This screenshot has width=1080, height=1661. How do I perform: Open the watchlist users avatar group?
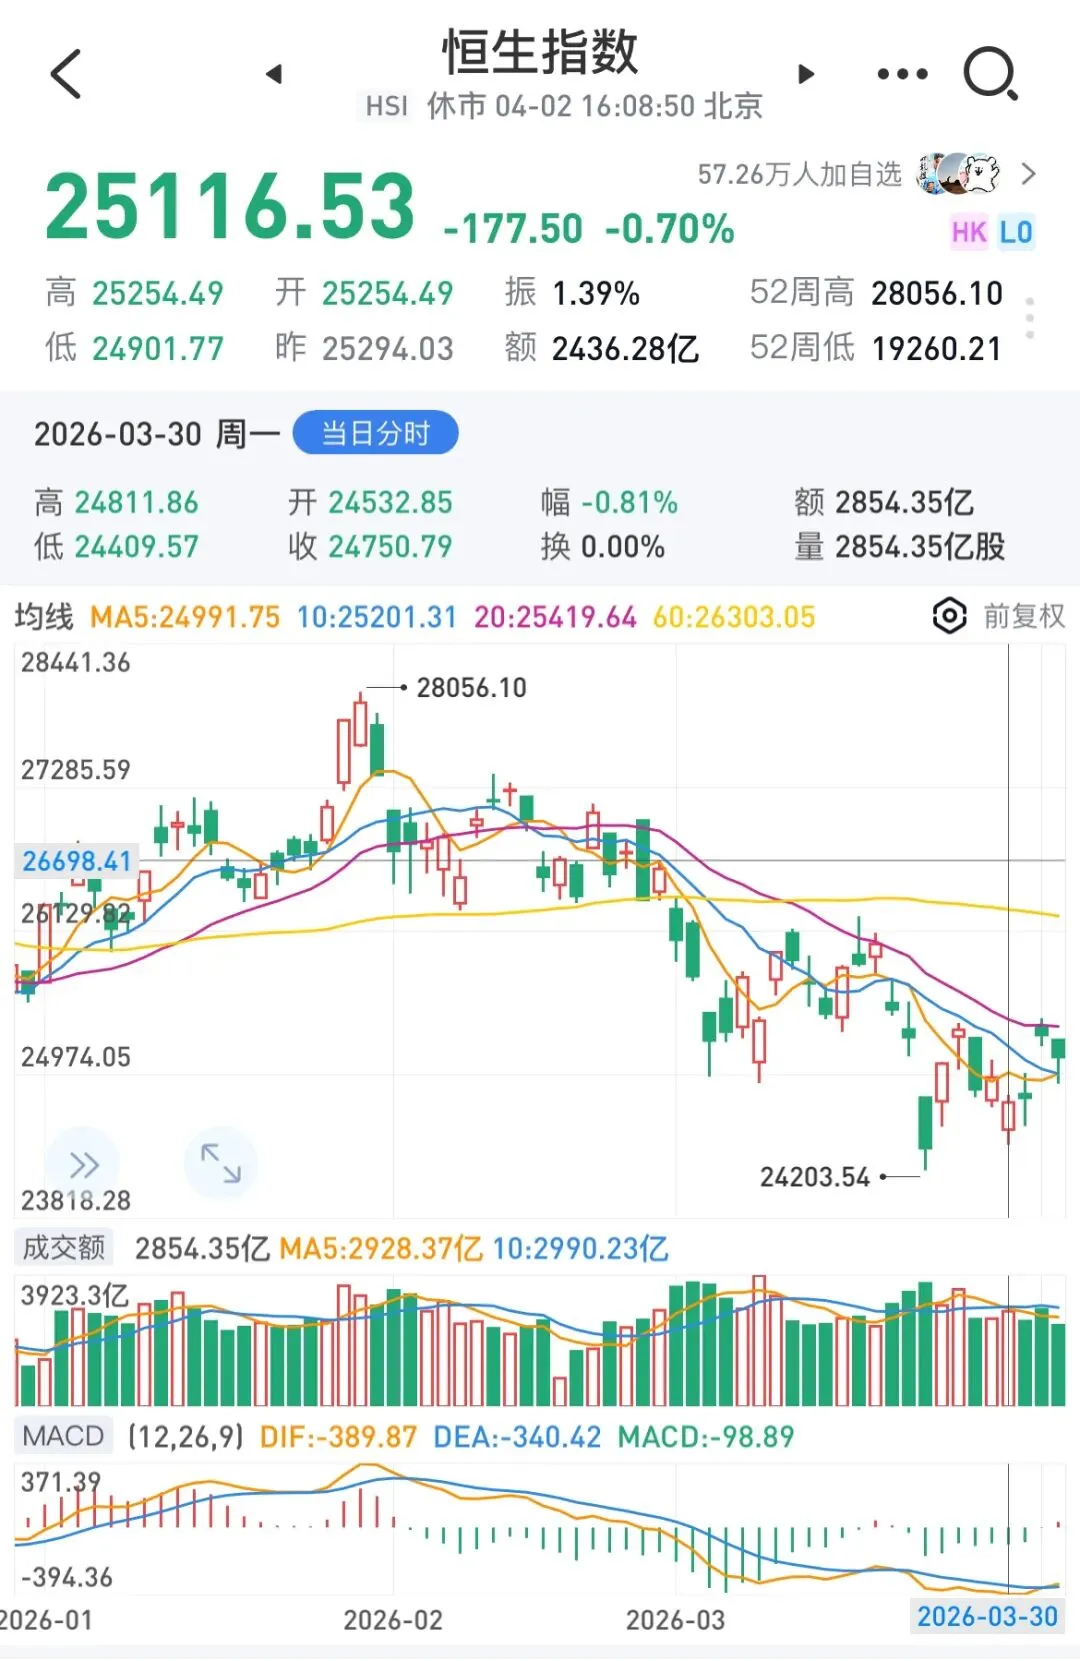[x=960, y=174]
